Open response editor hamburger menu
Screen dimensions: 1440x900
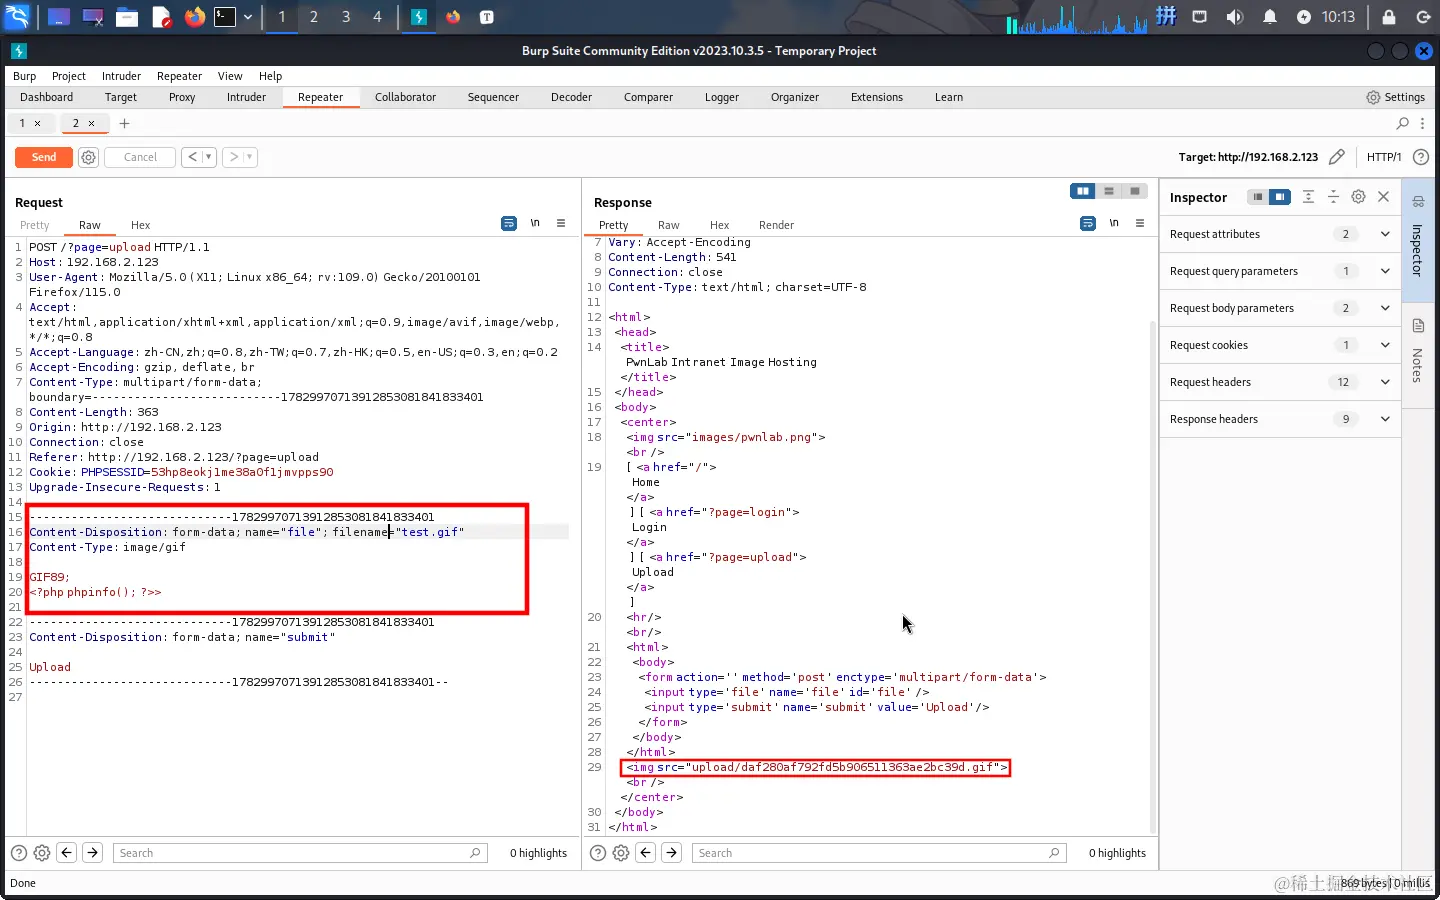(1140, 223)
